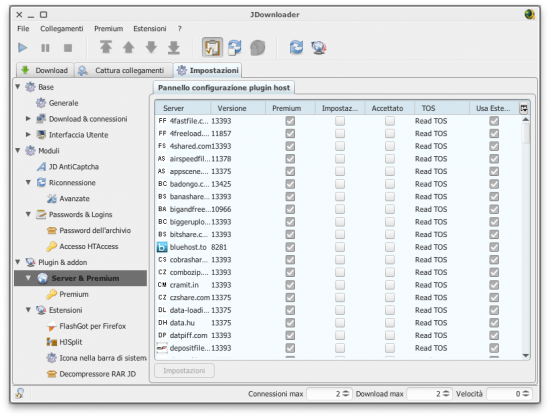Open table column chooser icon
The height and width of the screenshot is (417, 550).
pos(524,108)
